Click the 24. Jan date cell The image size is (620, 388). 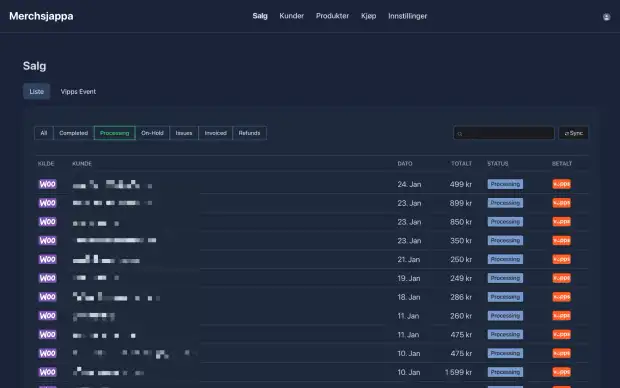409,184
